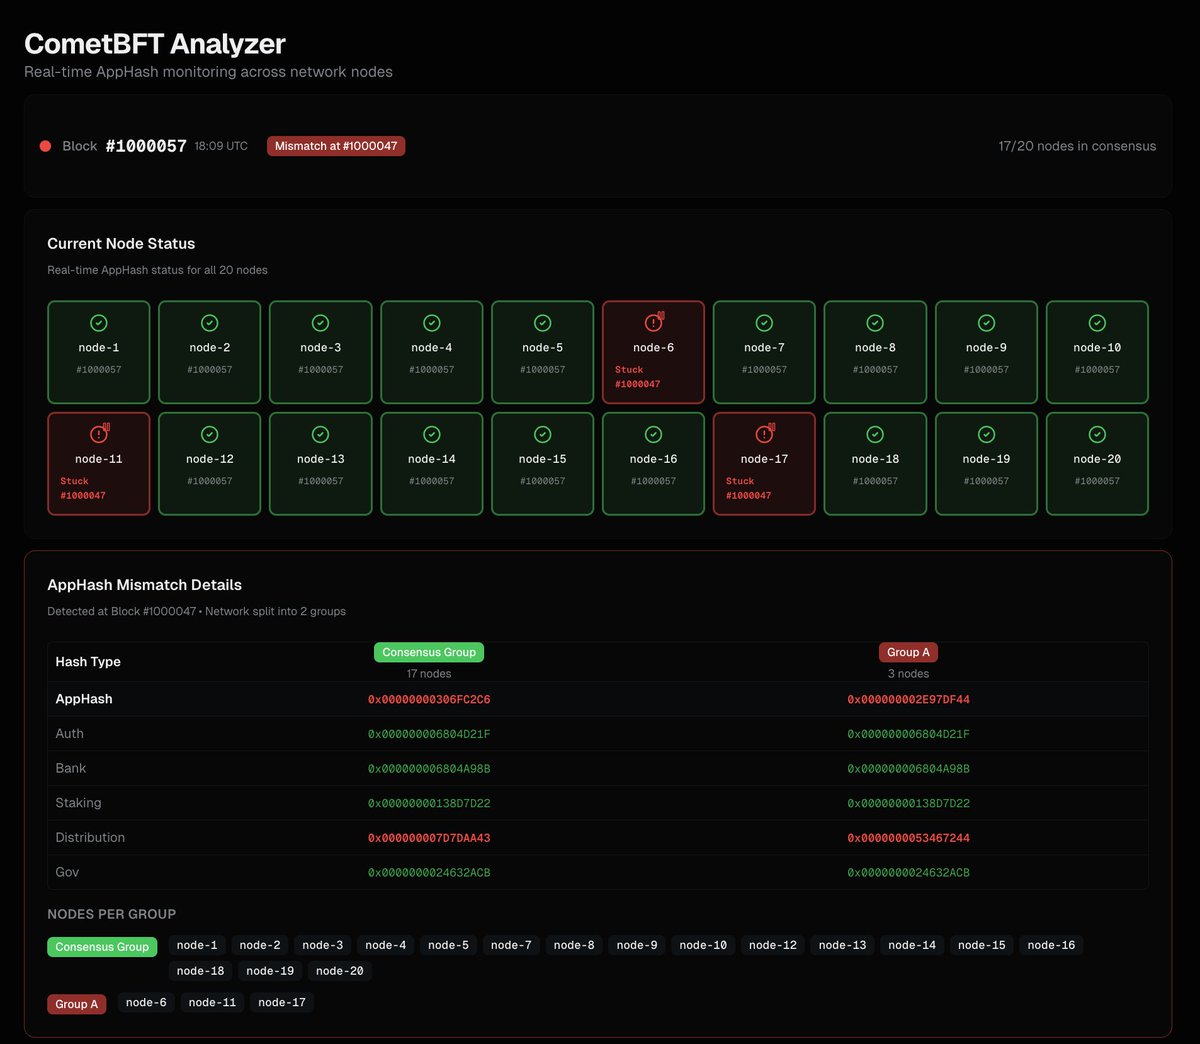1200x1044 pixels.
Task: Select the node-20 chip in Consensus Group list
Action: pyautogui.click(x=340, y=971)
